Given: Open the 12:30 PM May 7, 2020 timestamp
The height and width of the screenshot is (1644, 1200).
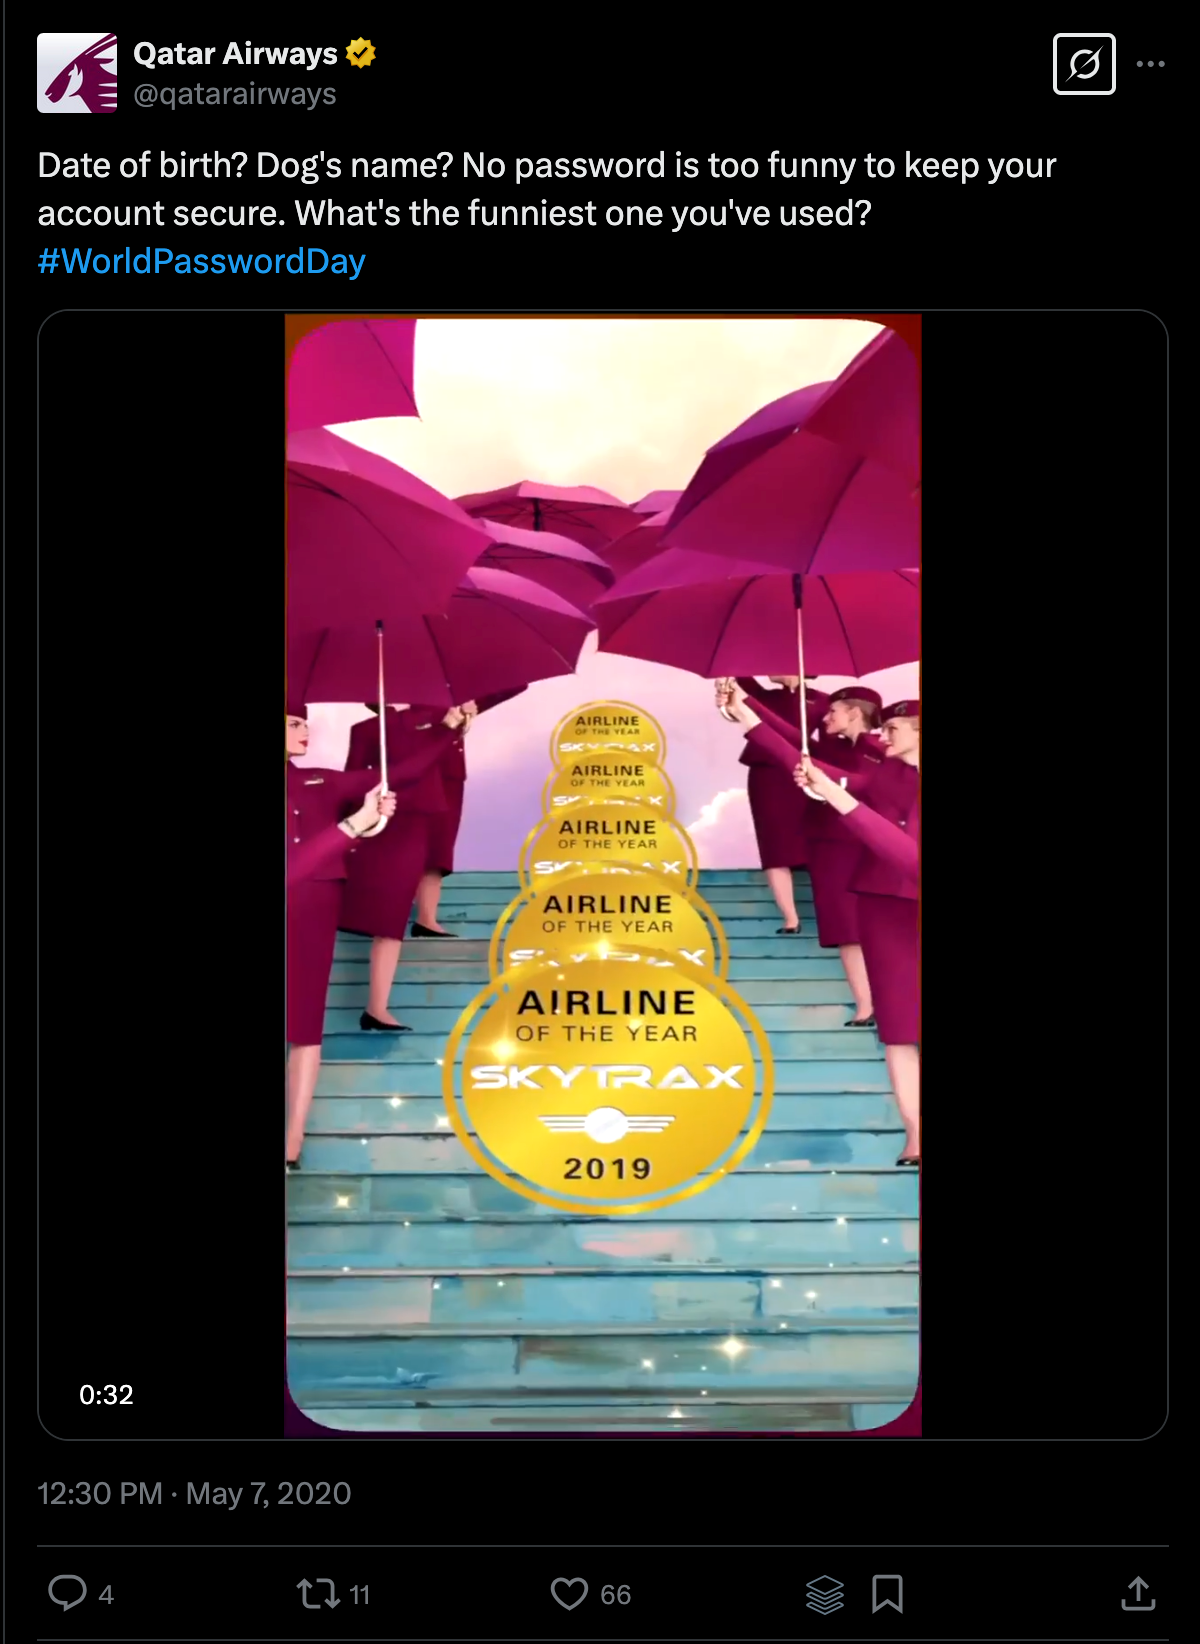Looking at the screenshot, I should [x=194, y=1493].
